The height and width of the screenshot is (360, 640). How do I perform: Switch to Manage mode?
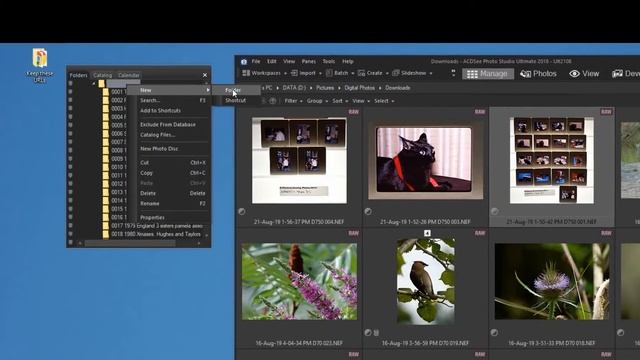[487, 73]
